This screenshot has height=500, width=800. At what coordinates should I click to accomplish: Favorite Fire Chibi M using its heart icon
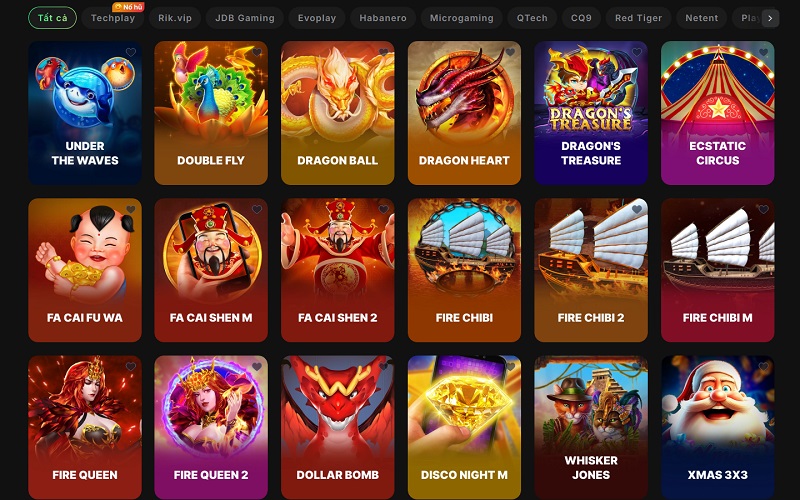tap(763, 209)
